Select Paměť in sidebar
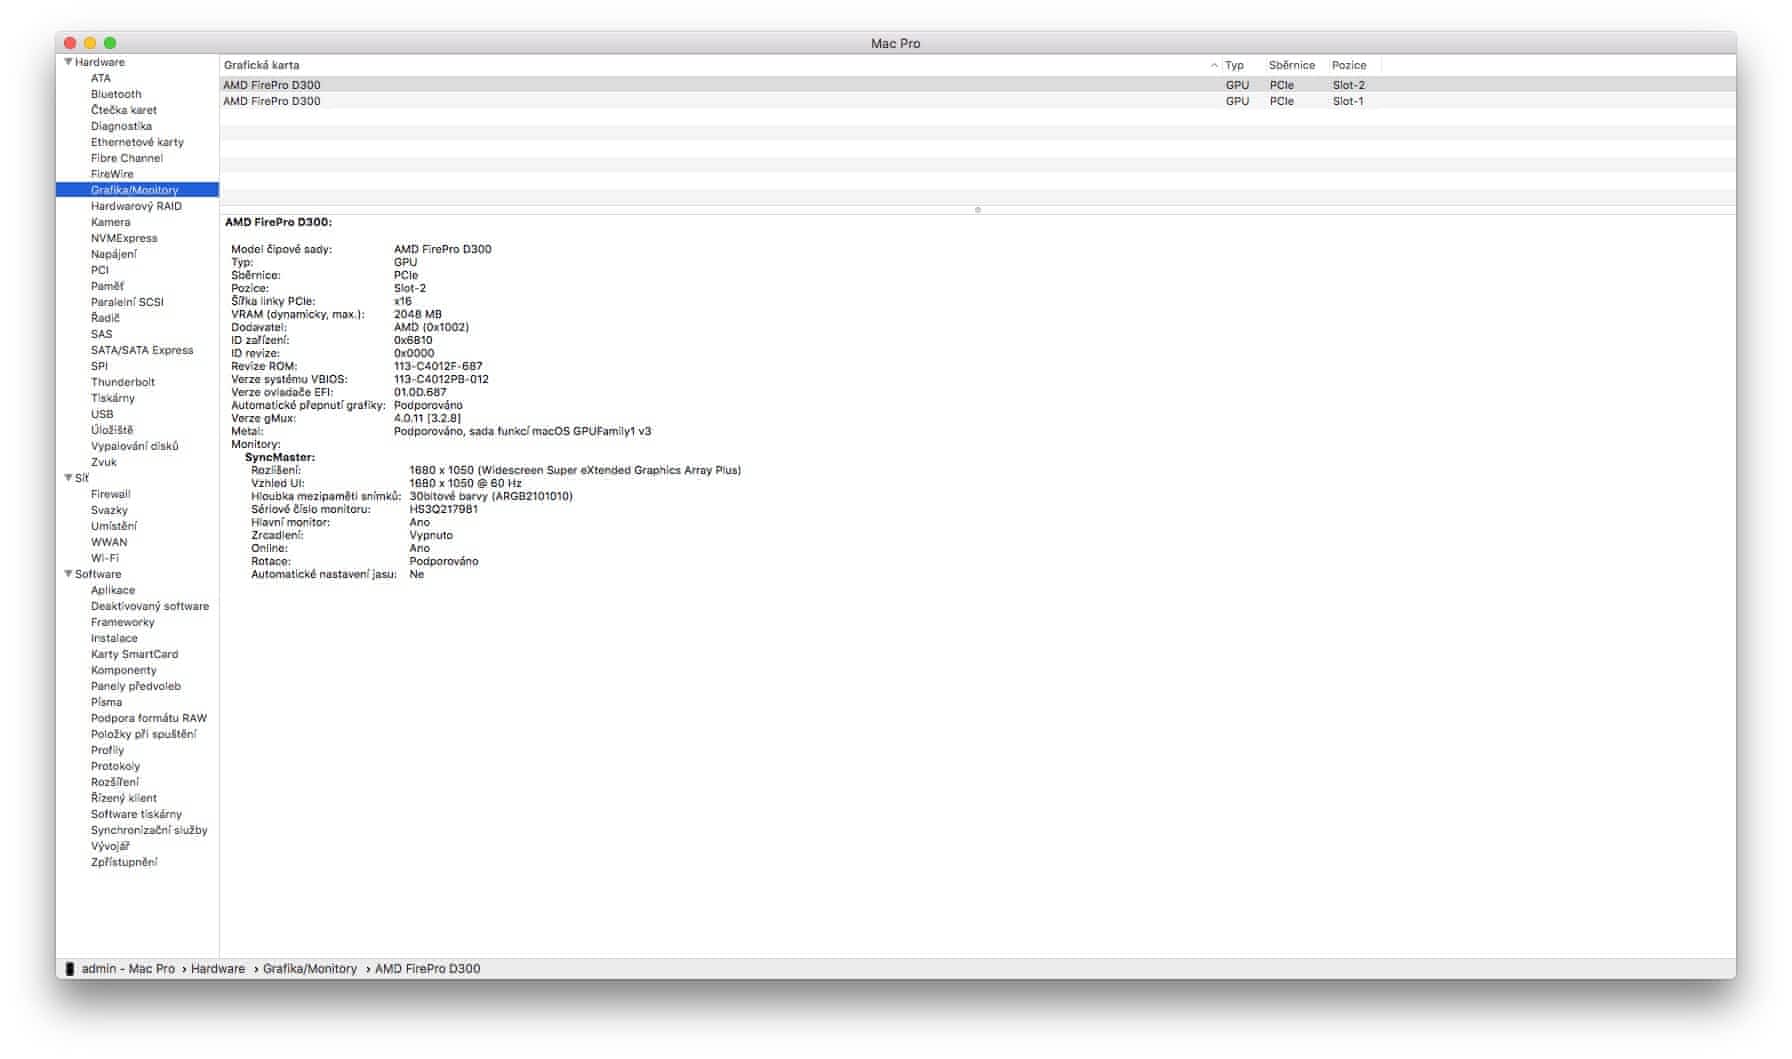This screenshot has height=1059, width=1792. (x=107, y=286)
